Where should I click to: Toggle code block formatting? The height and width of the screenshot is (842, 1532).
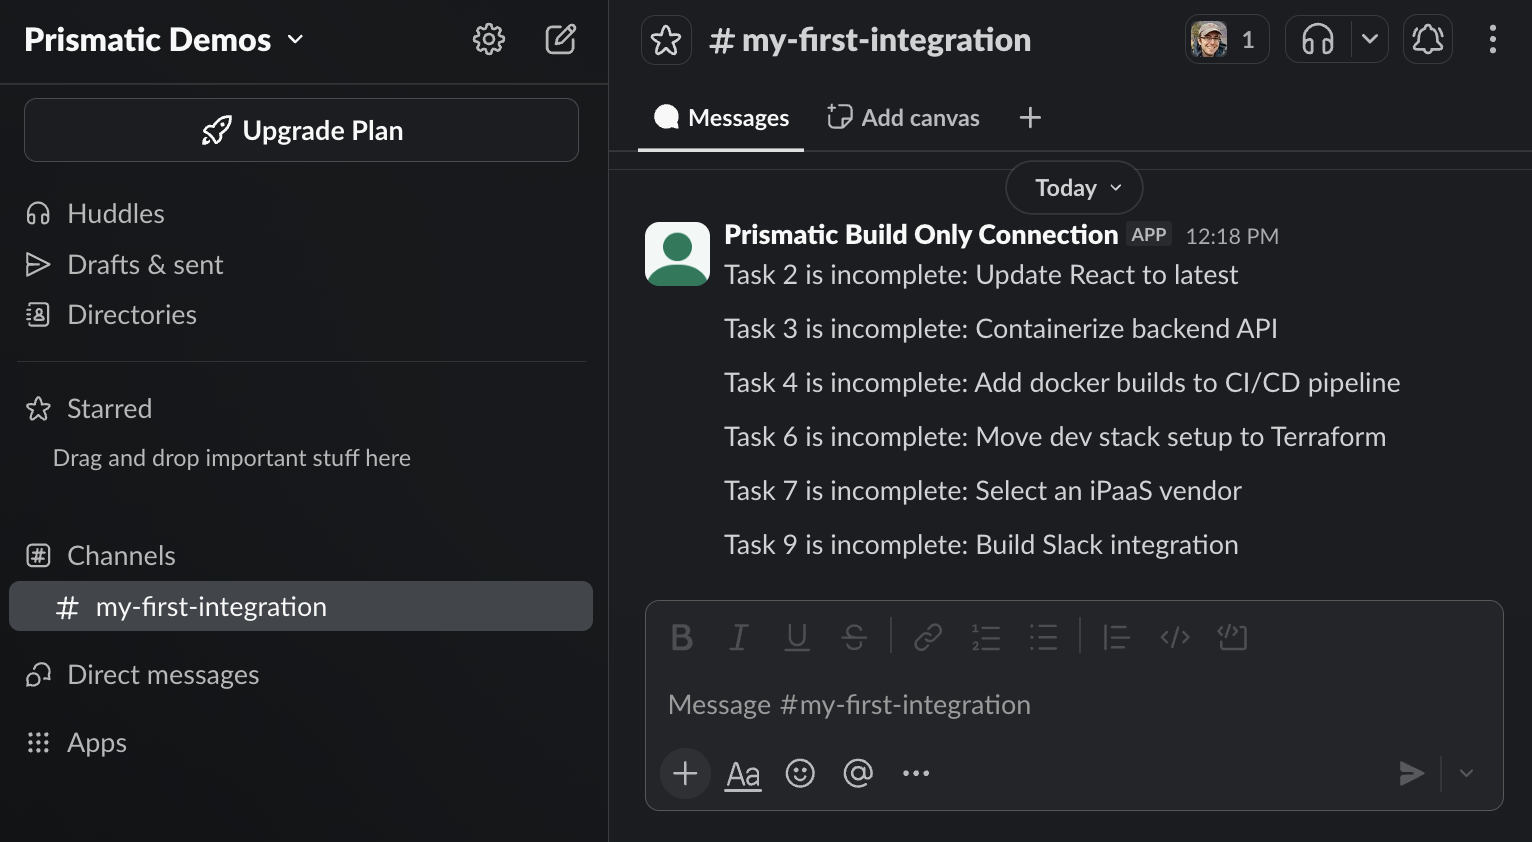click(1232, 637)
